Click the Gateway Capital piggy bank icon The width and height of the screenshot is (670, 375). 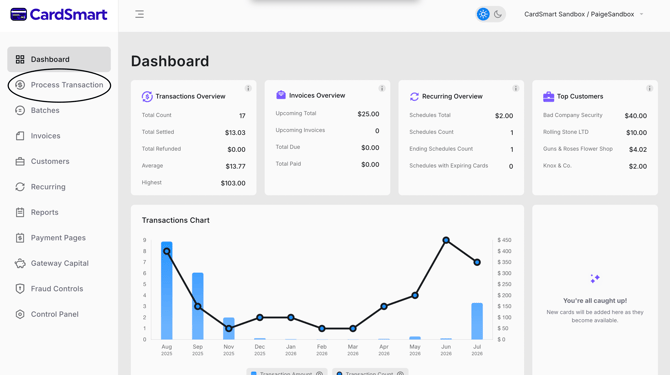pyautogui.click(x=20, y=263)
